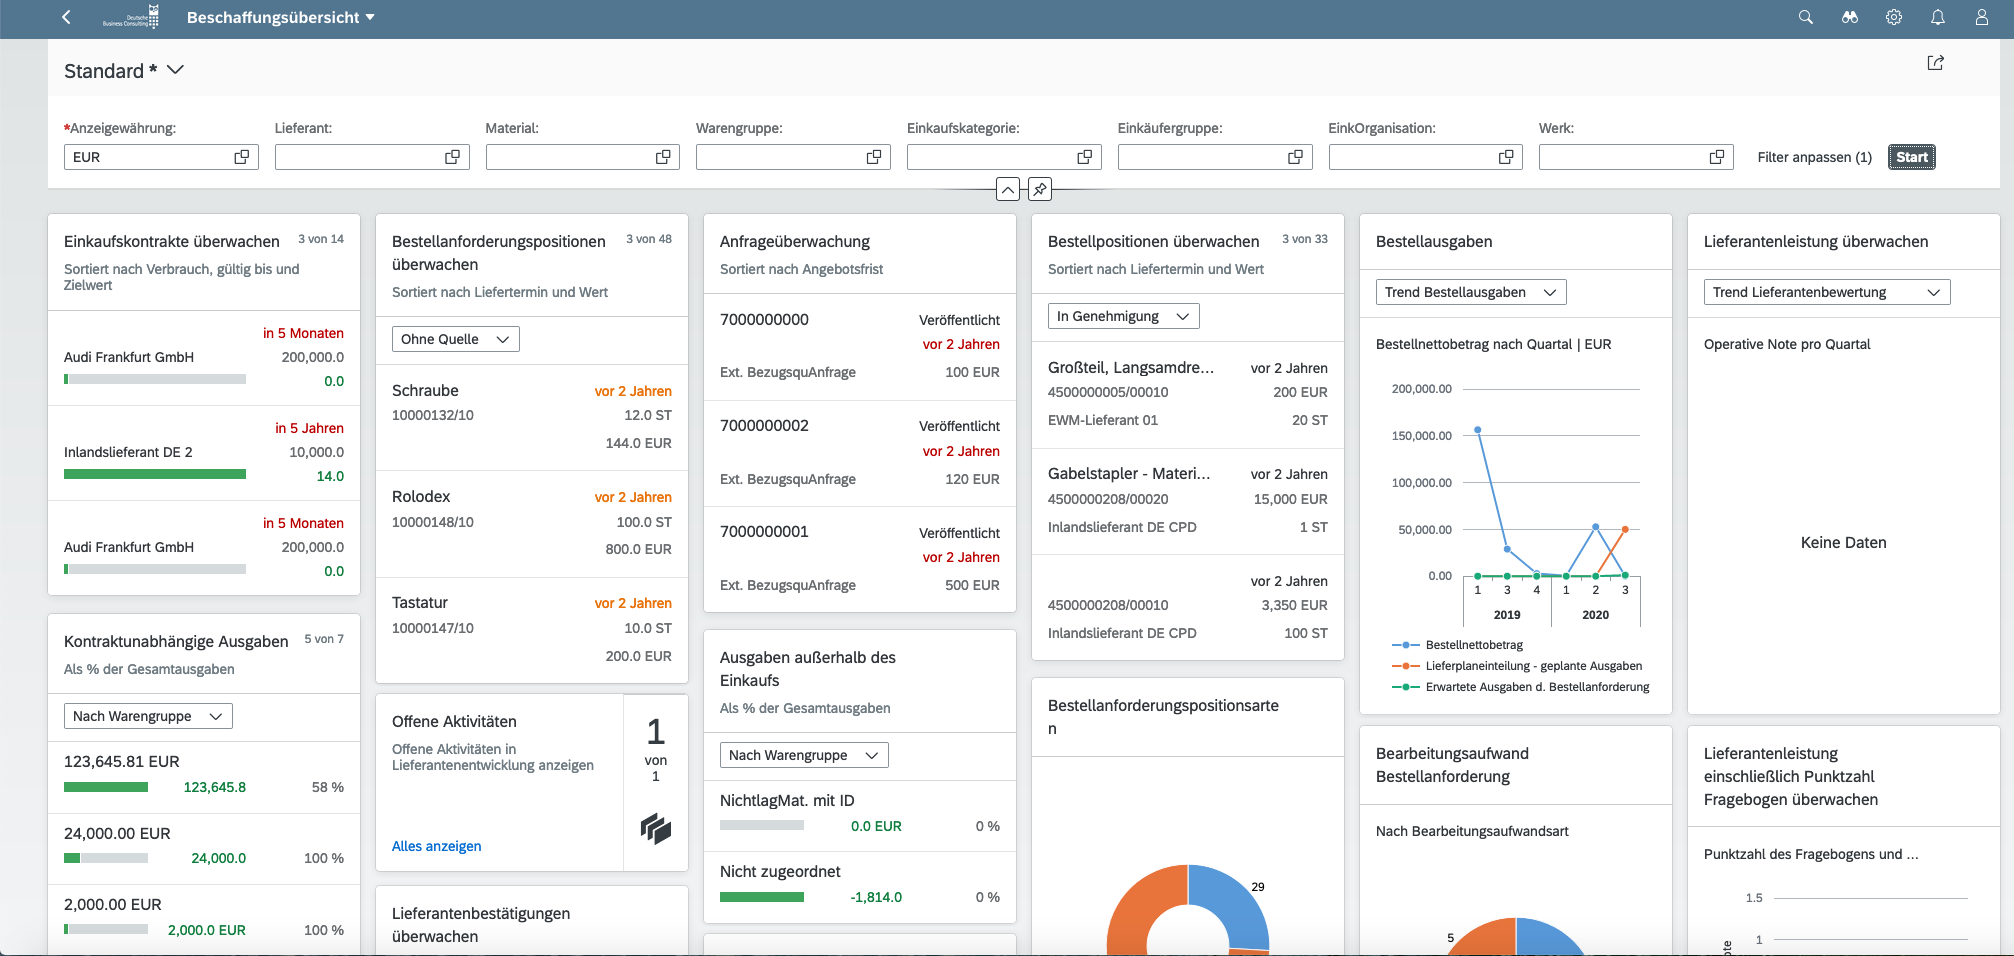Open inquiry 7000000001

click(860, 559)
